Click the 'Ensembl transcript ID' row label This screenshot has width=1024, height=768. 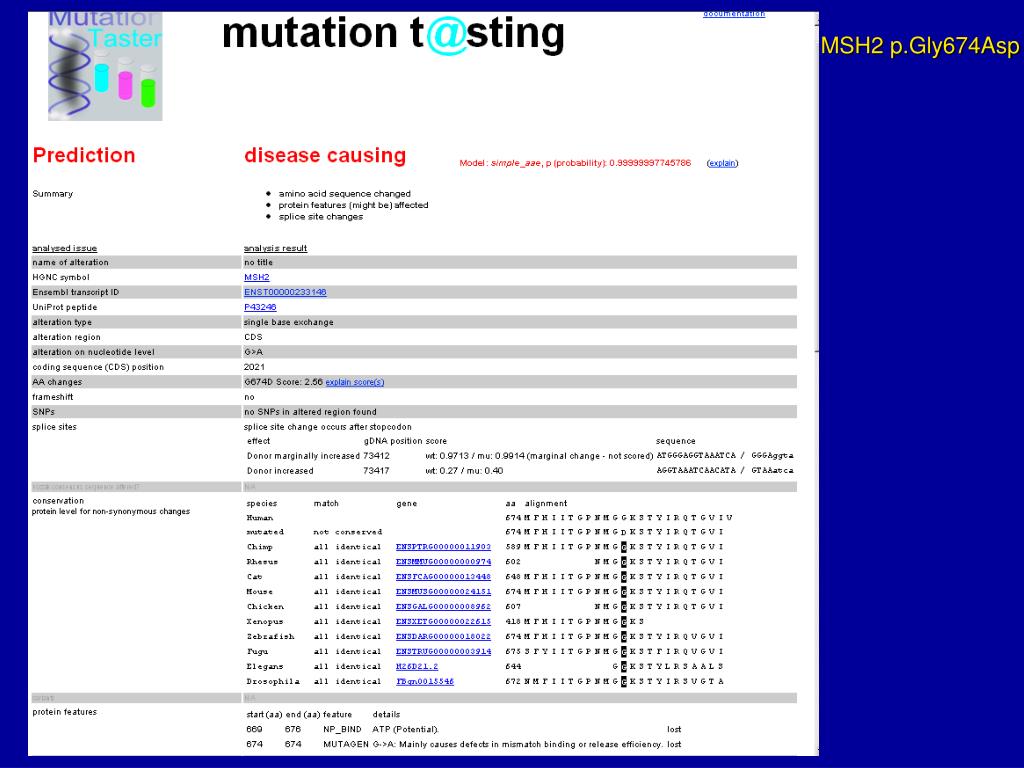pos(76,293)
